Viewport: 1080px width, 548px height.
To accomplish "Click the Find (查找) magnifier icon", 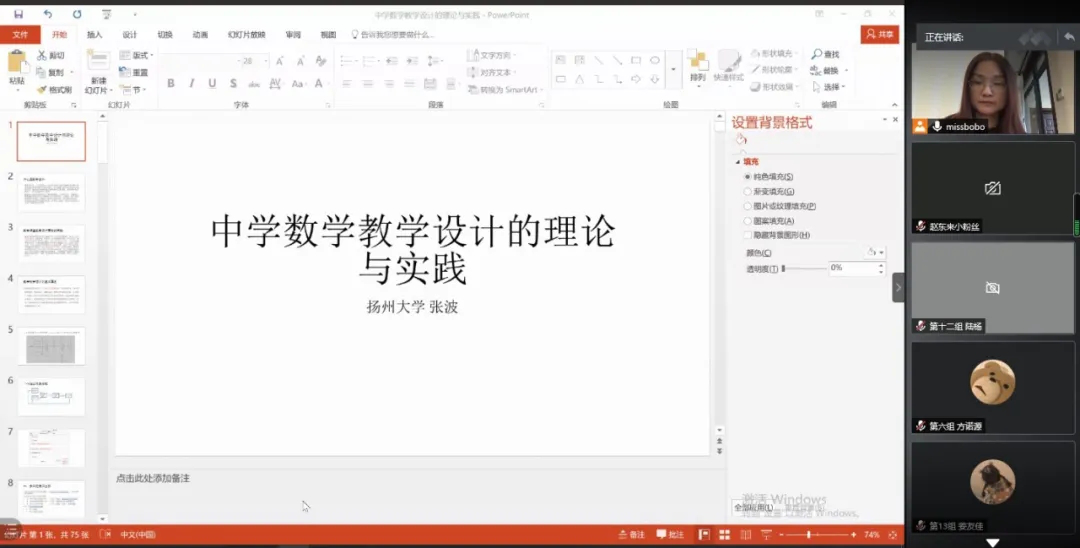I will click(817, 54).
